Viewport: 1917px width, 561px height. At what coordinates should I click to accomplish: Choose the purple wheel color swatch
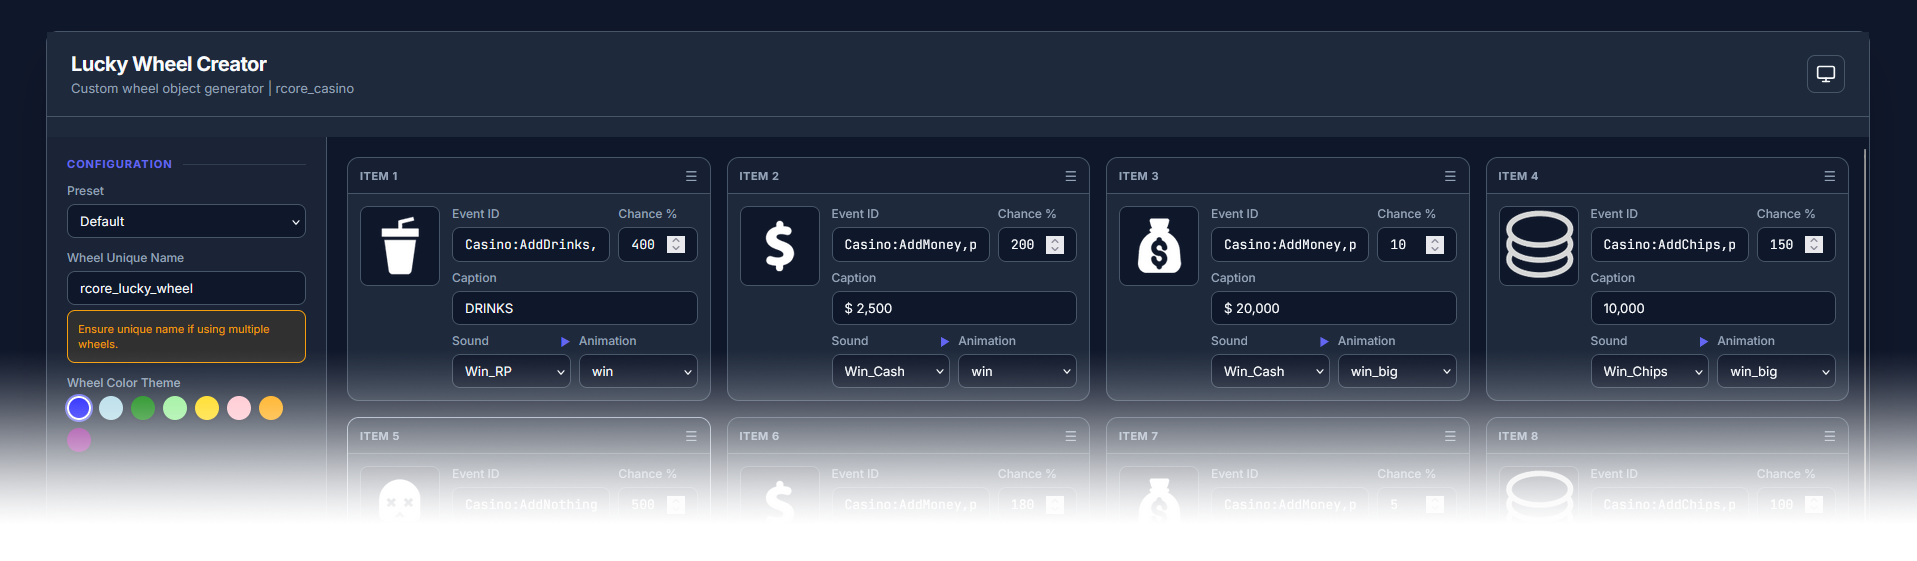point(79,440)
